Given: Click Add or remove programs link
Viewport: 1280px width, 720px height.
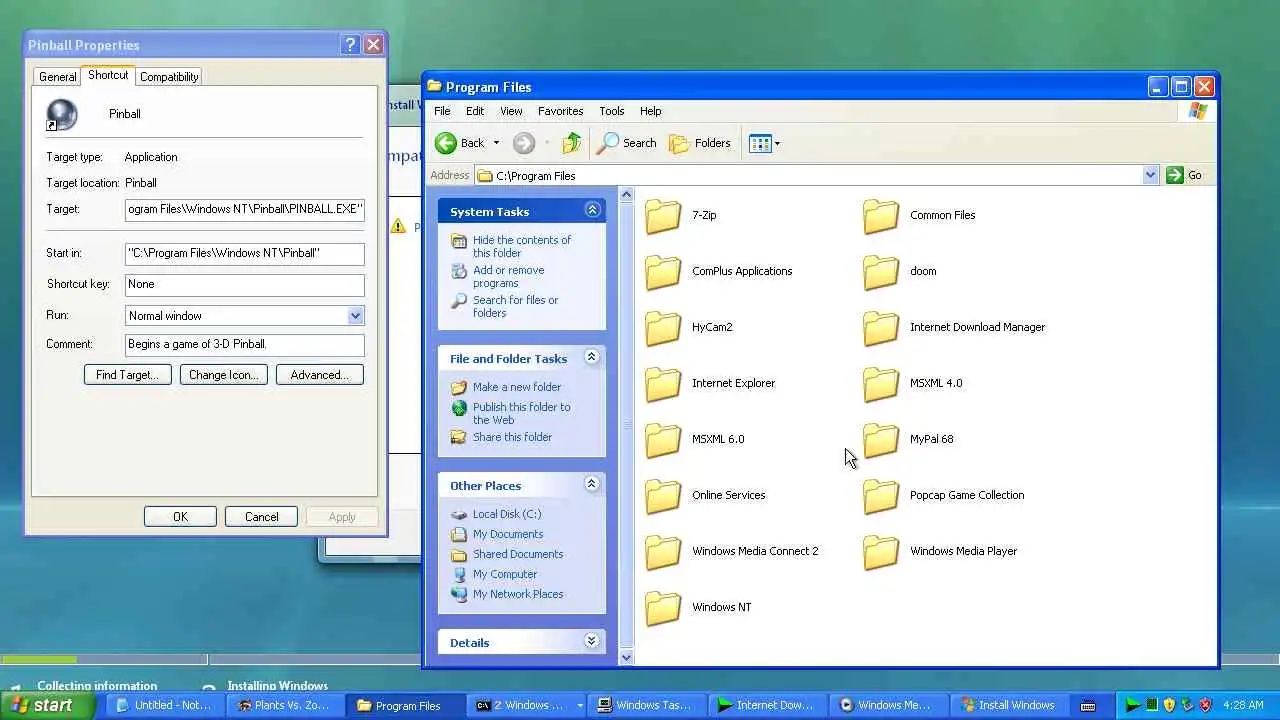Looking at the screenshot, I should point(508,276).
